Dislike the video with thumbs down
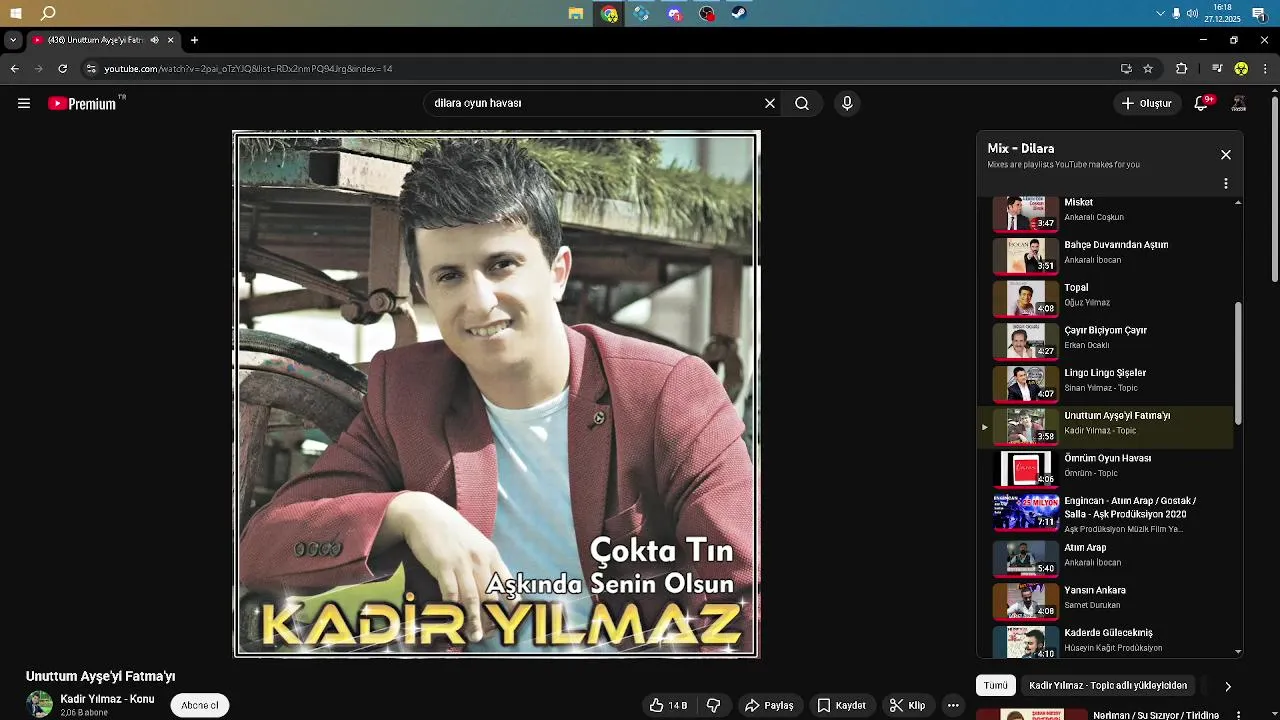The height and width of the screenshot is (720, 1280). [713, 705]
